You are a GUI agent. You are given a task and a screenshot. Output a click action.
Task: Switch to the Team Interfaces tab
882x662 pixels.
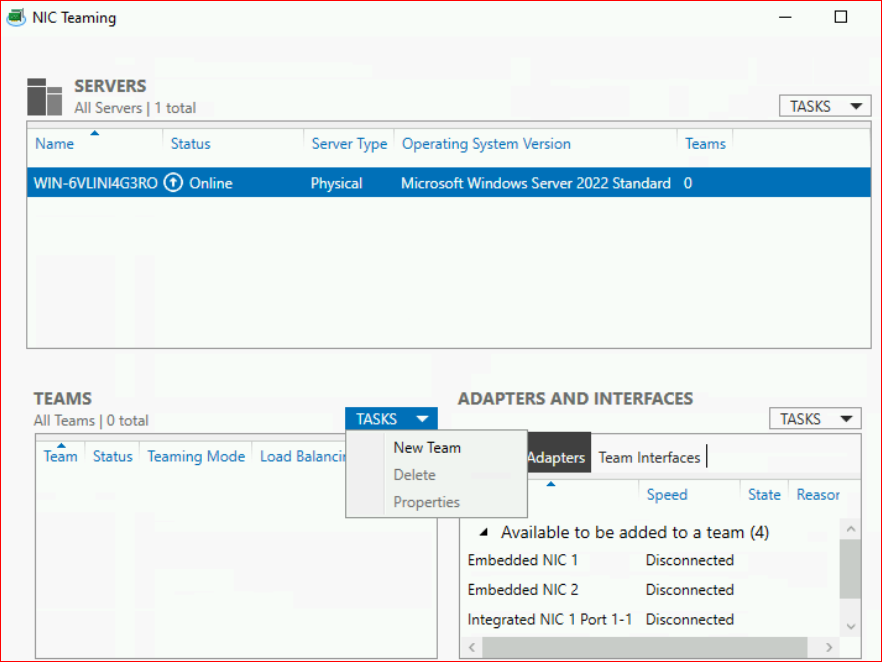click(x=649, y=457)
